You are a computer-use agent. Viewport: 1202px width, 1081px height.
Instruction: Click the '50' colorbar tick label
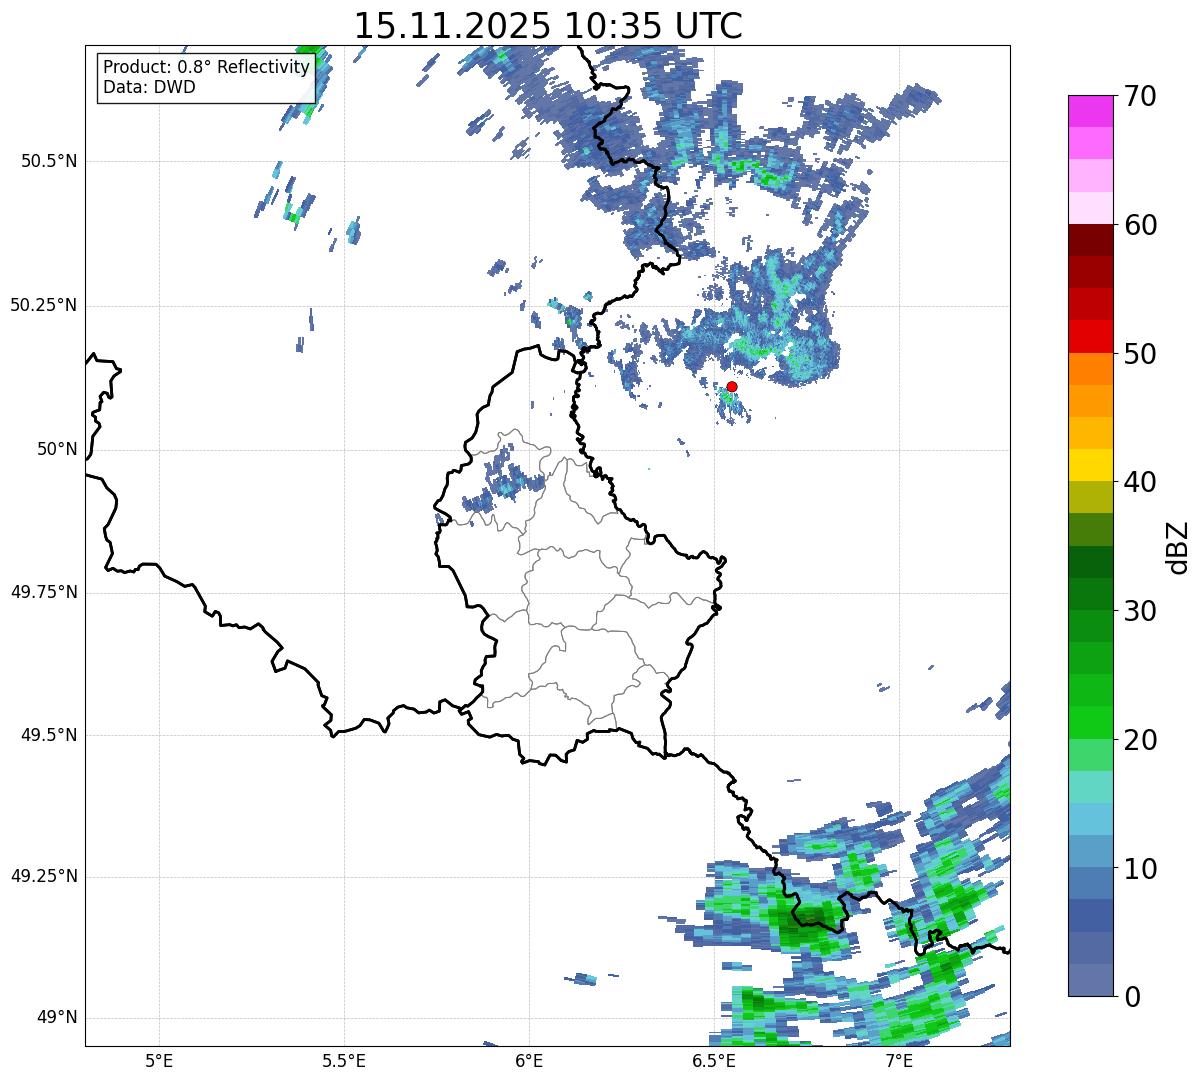point(1143,354)
